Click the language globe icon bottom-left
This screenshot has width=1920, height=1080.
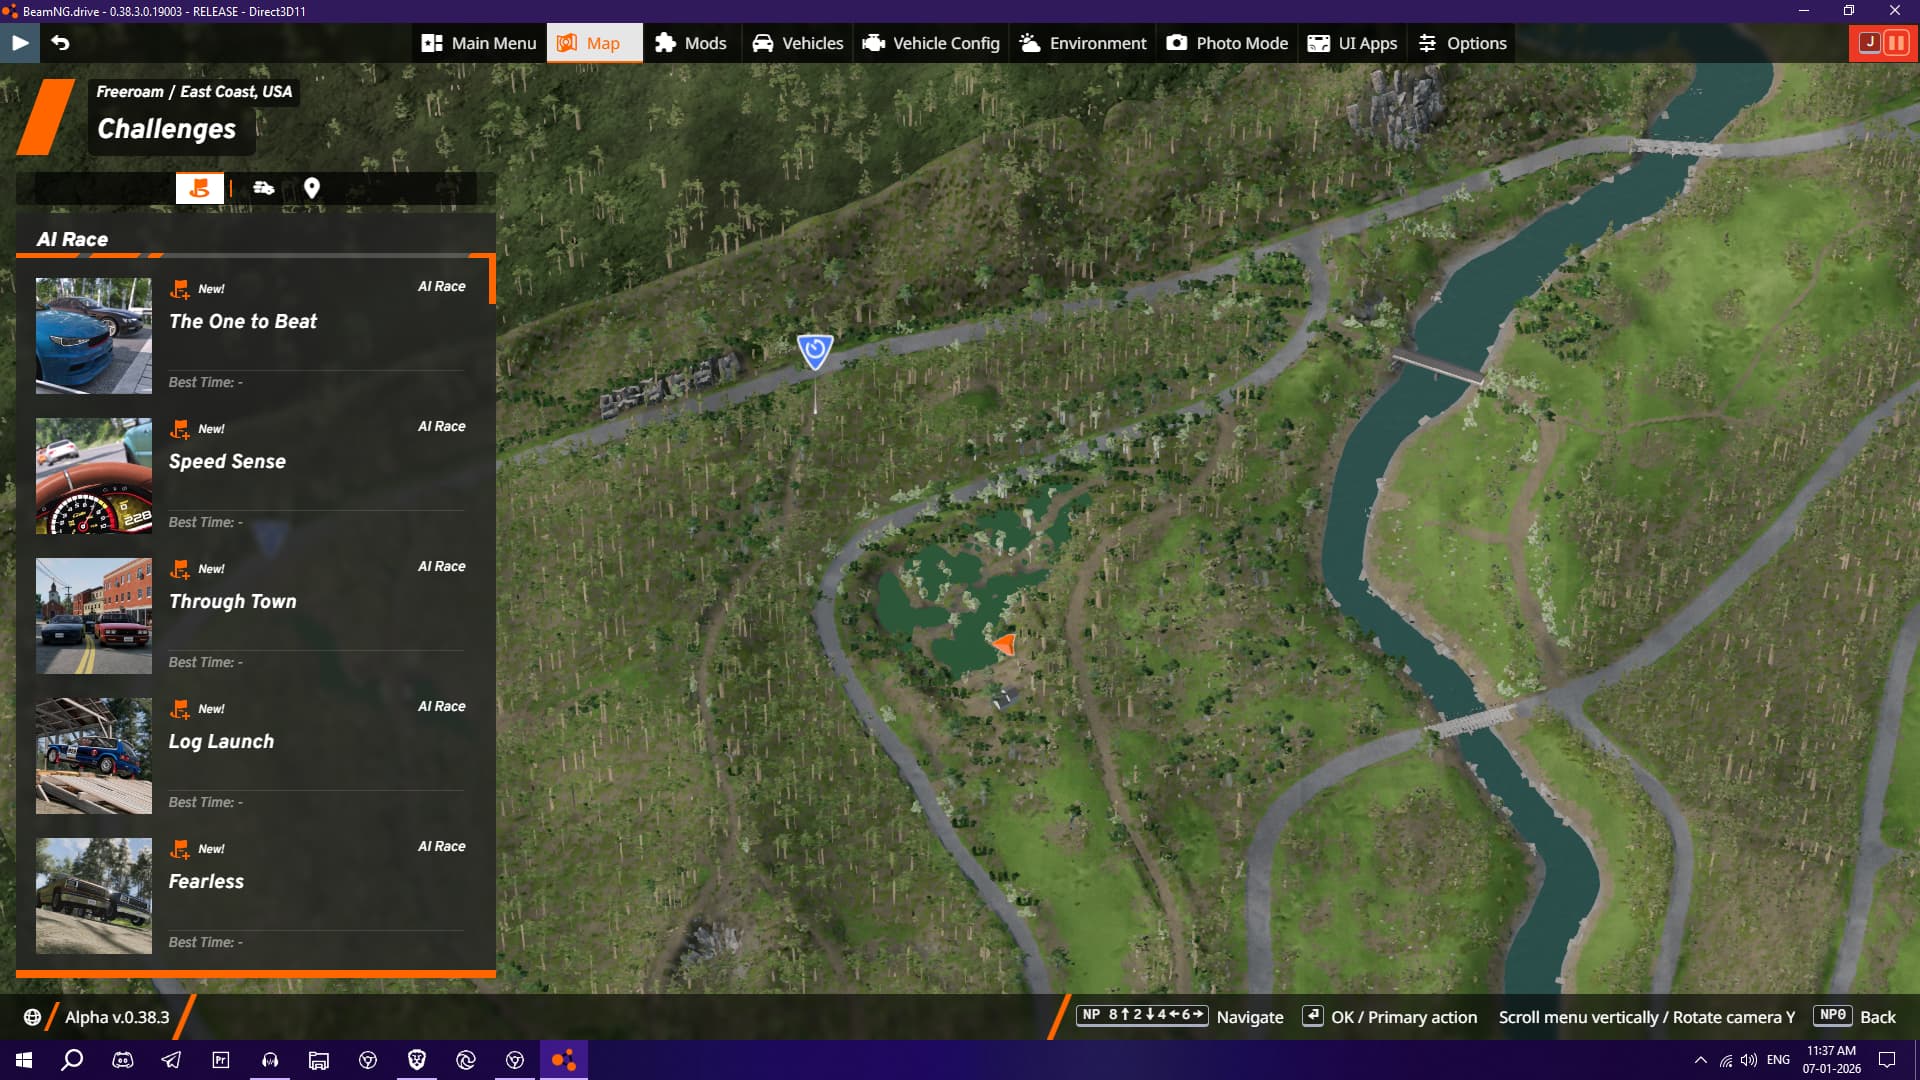(x=32, y=1017)
